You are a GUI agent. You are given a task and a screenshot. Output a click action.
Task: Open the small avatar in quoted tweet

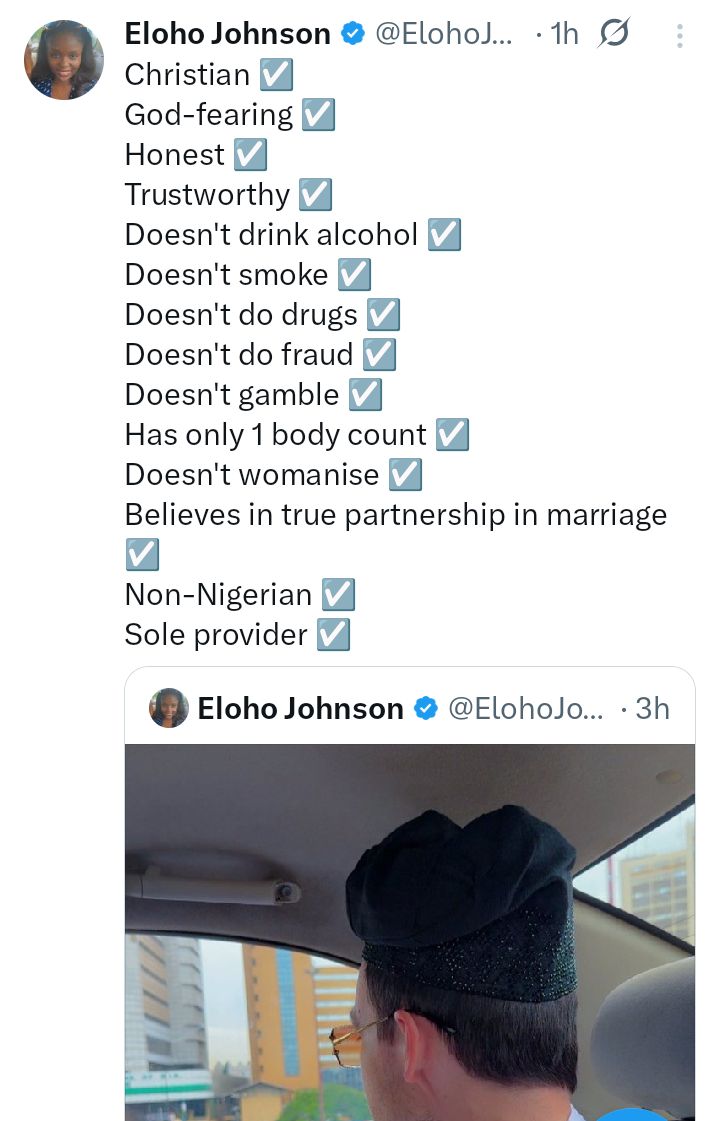[169, 708]
